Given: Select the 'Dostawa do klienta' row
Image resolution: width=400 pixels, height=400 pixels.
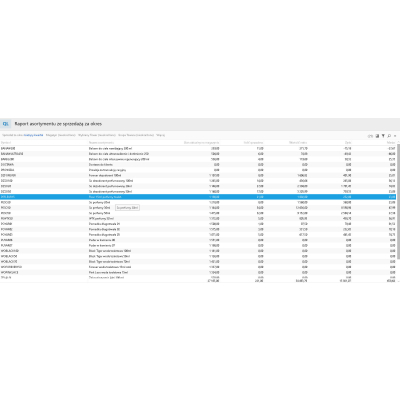Looking at the screenshot, I should (198, 165).
